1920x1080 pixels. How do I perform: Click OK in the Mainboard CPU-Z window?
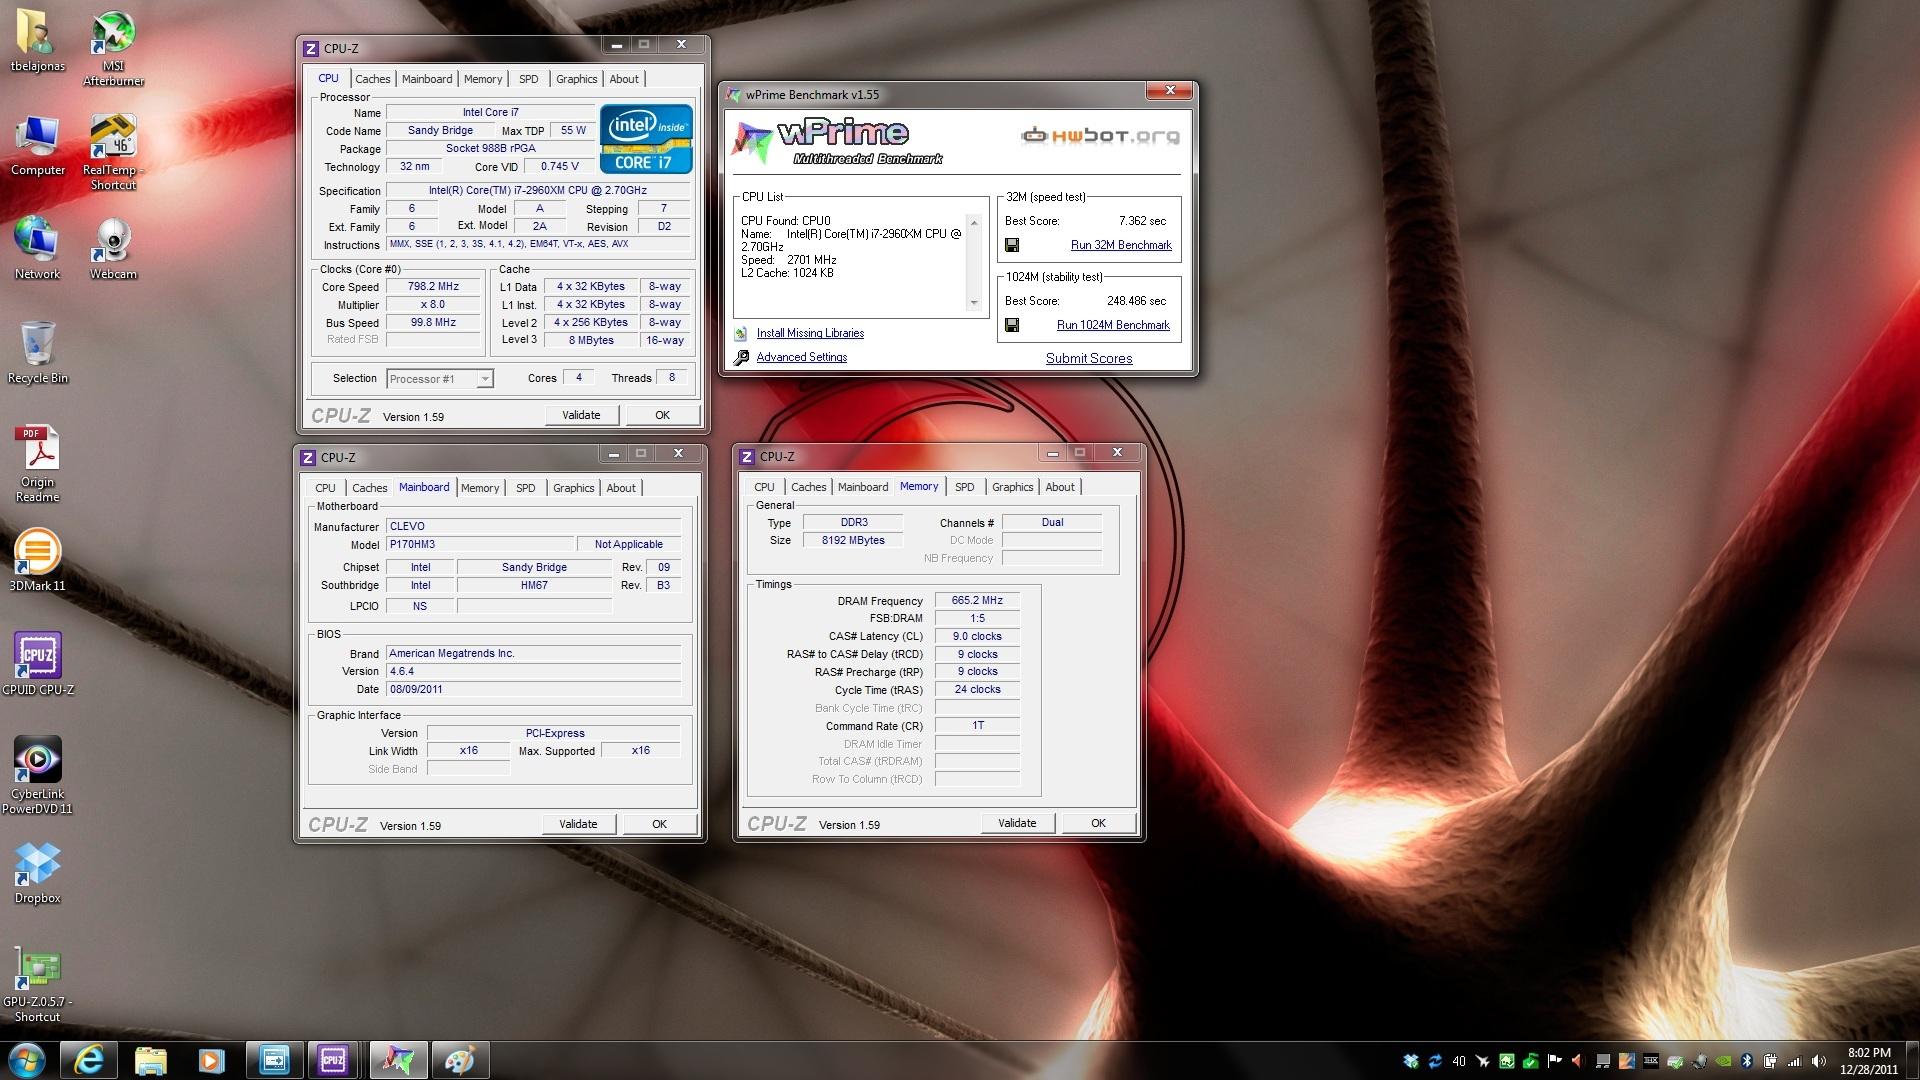[x=659, y=824]
